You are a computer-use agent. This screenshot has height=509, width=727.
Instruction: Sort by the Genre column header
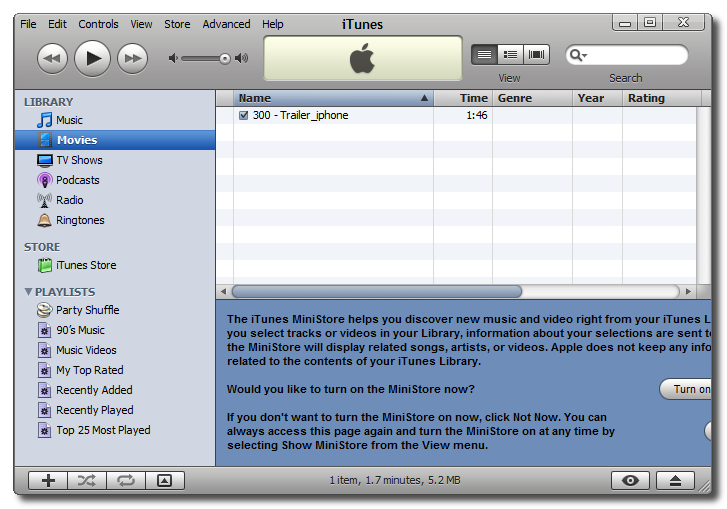(532, 98)
